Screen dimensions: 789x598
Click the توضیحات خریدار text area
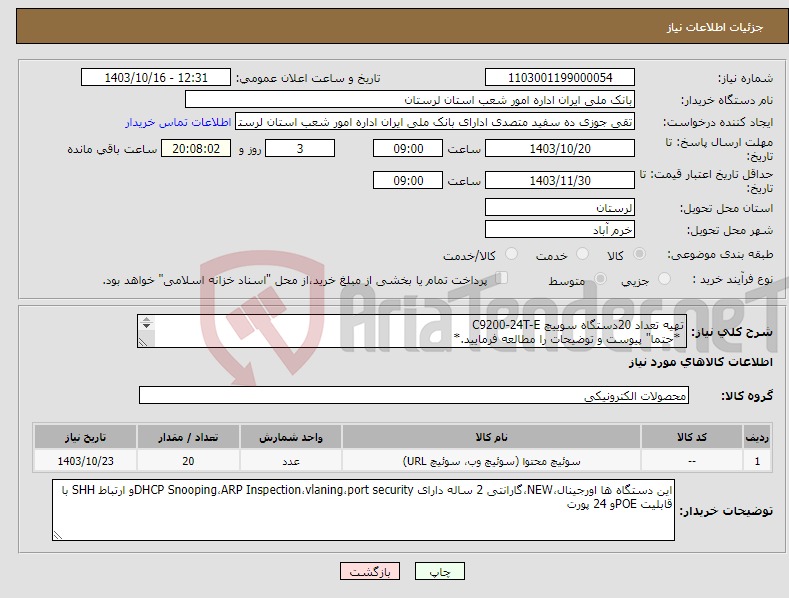coord(363,510)
